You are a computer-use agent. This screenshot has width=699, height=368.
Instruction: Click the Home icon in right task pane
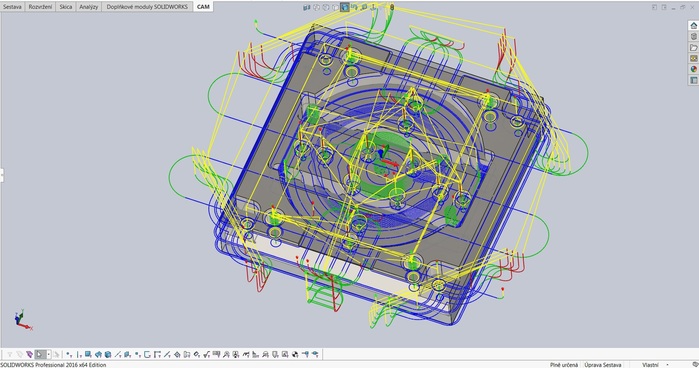[x=693, y=25]
